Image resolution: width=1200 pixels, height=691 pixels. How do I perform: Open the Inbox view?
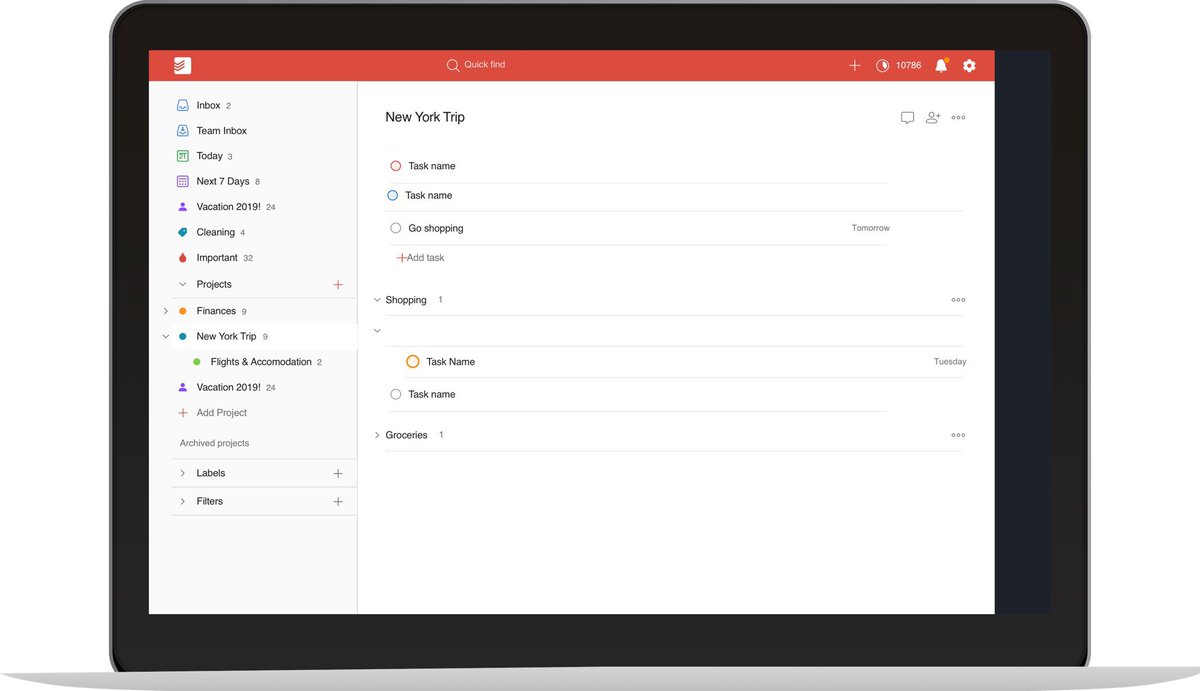(x=208, y=105)
